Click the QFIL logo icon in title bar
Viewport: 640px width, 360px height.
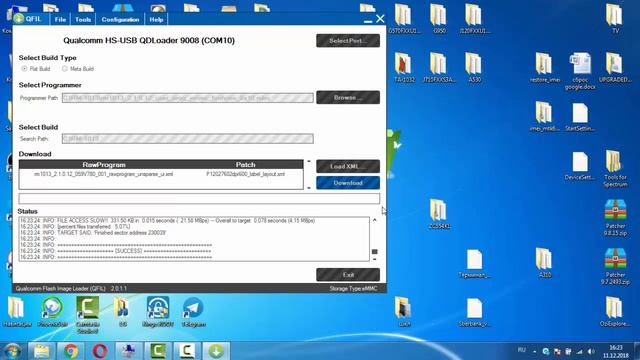click(19, 19)
